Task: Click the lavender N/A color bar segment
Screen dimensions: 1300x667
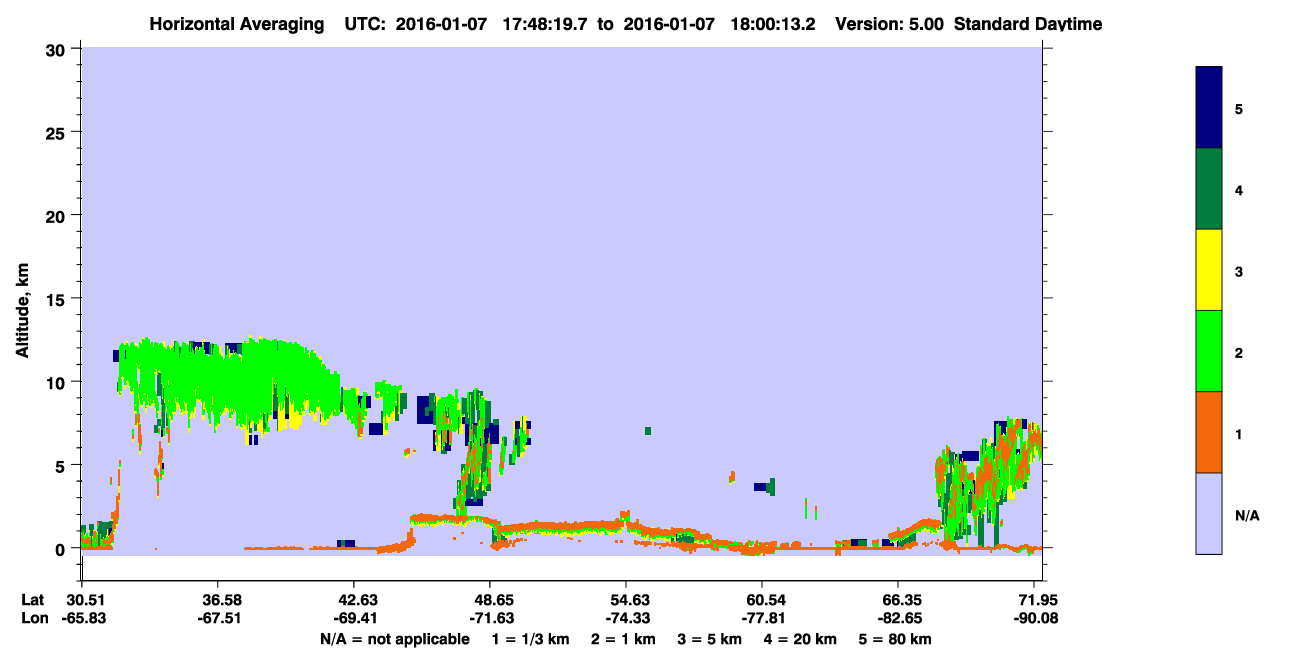Action: [1209, 513]
